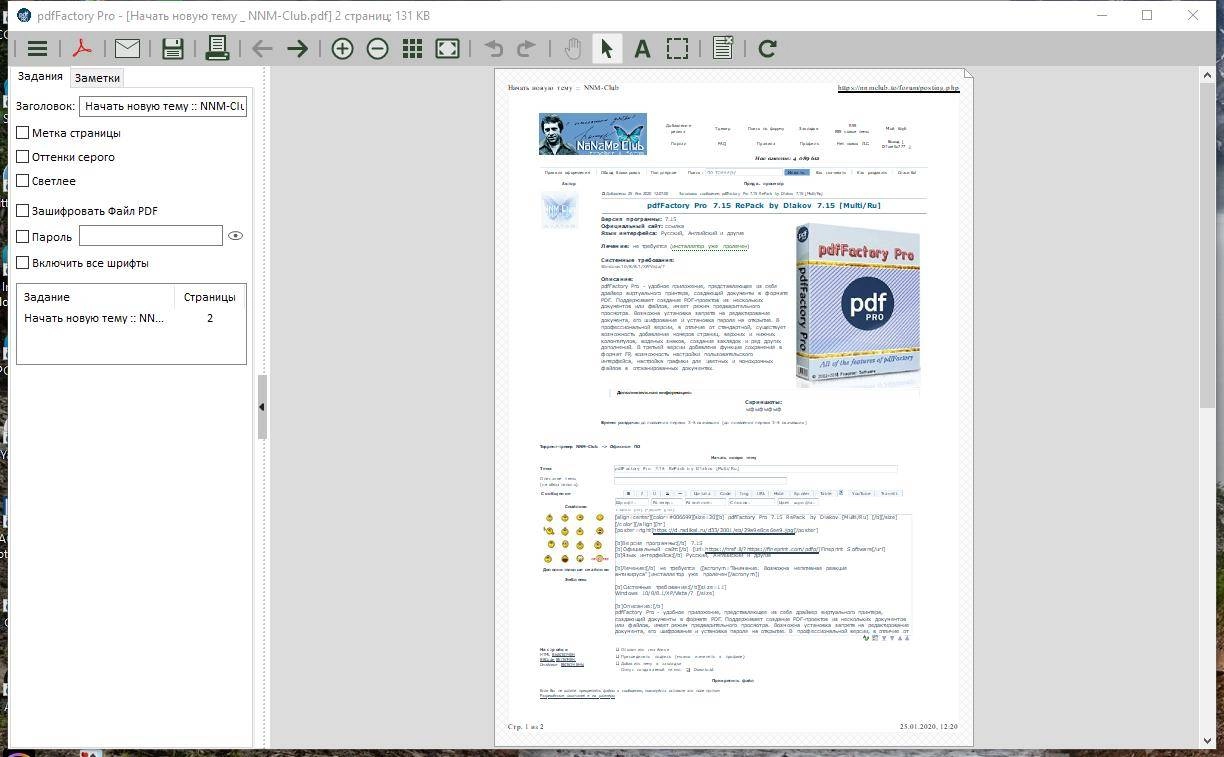Send PDF via the envelope icon
1224x757 pixels.
[127, 48]
